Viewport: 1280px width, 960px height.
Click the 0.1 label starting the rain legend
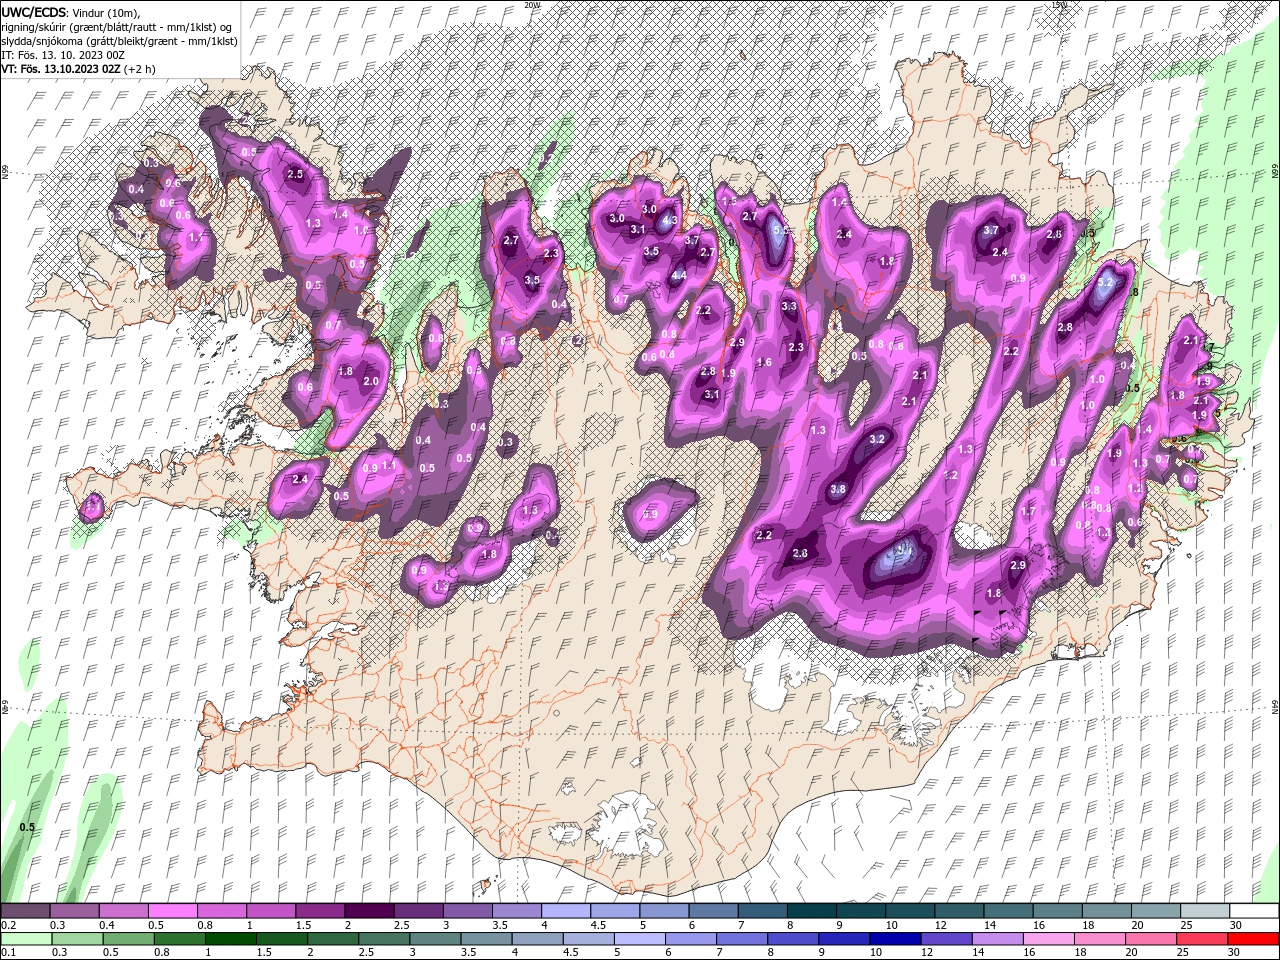pos(8,954)
